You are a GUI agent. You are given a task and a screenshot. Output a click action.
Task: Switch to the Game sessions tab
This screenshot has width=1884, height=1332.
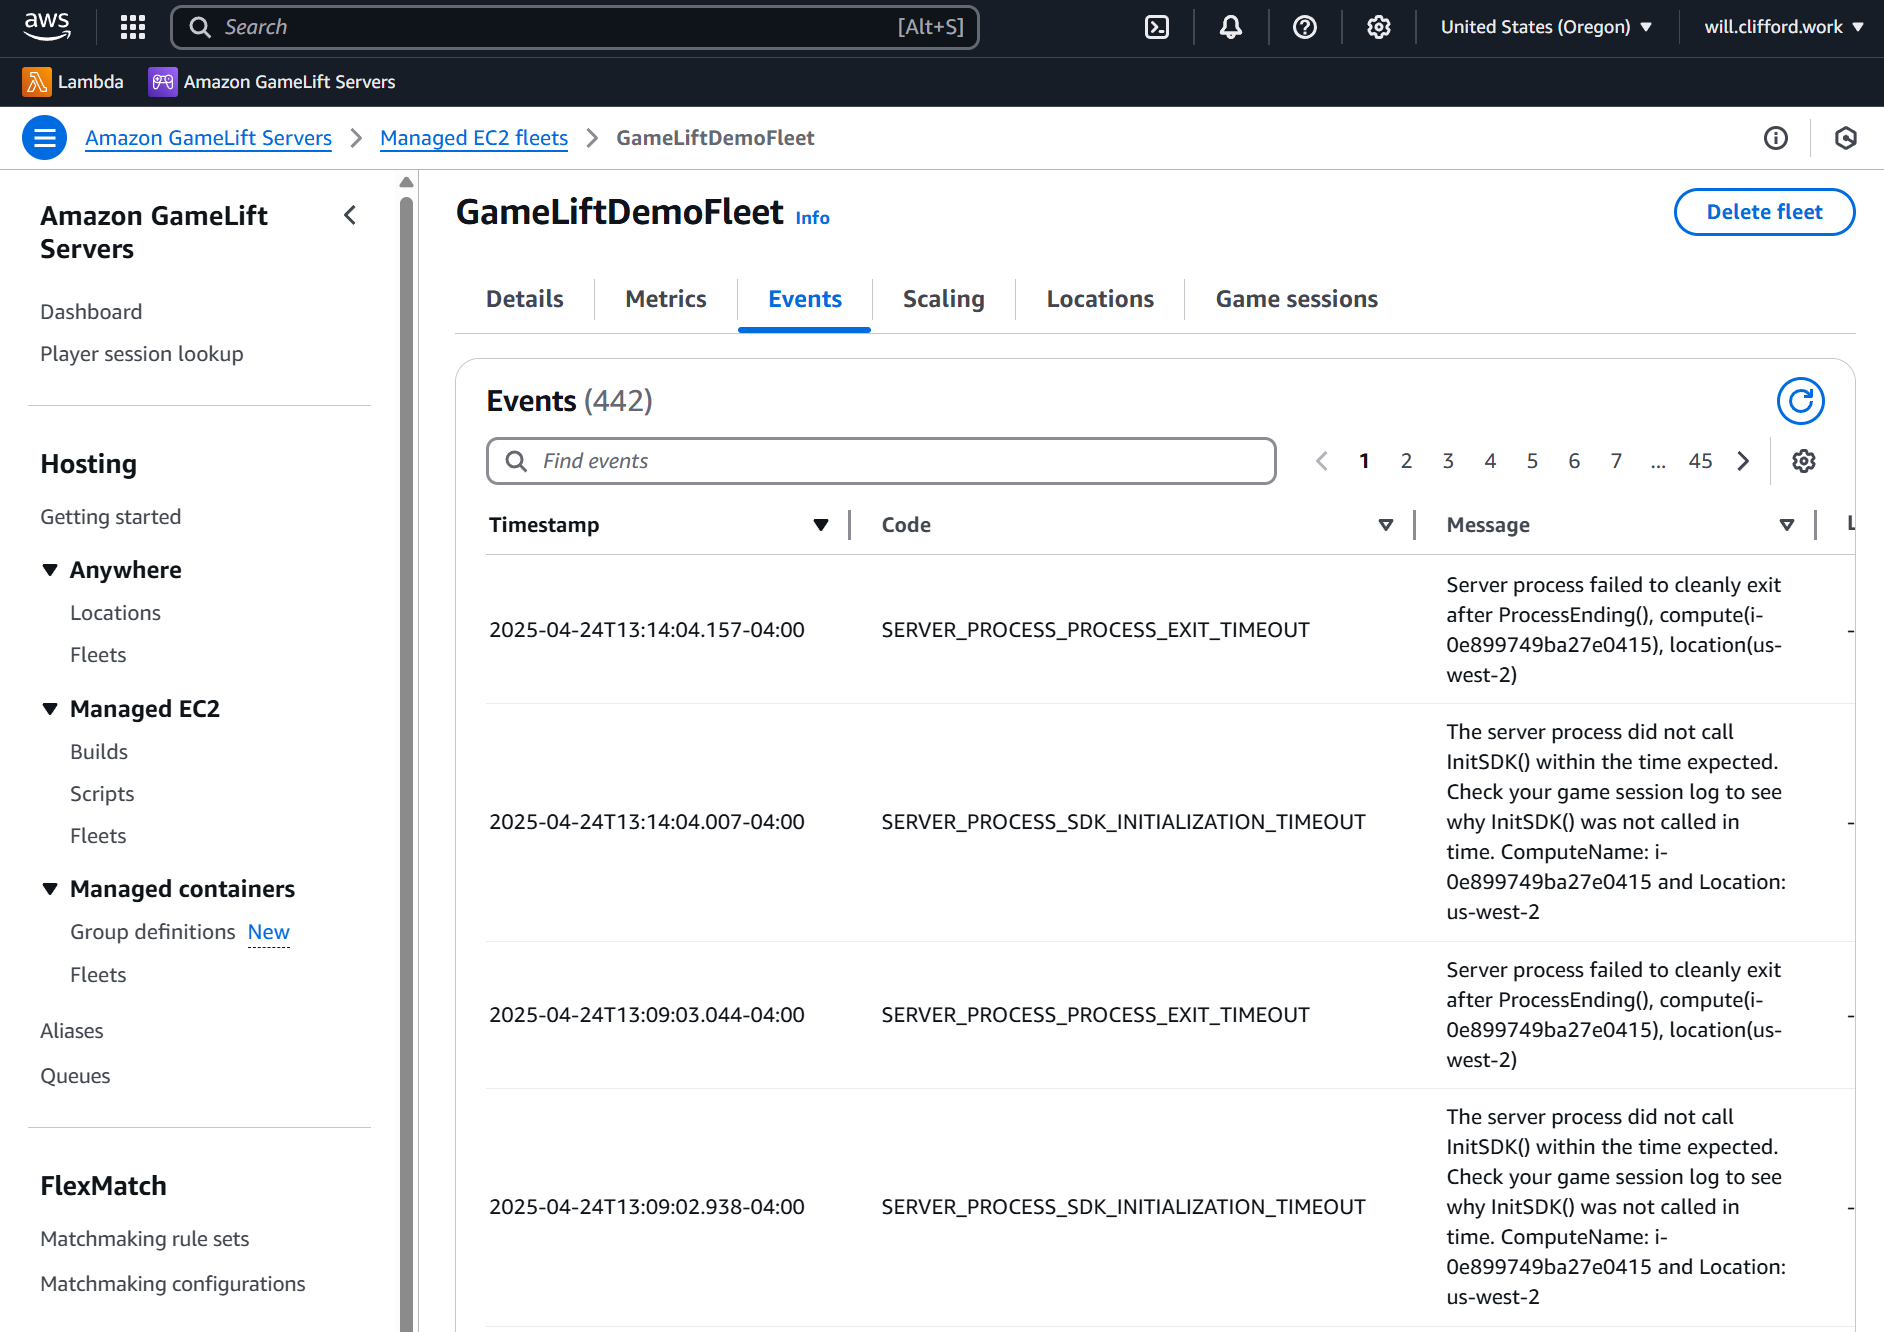tap(1296, 299)
